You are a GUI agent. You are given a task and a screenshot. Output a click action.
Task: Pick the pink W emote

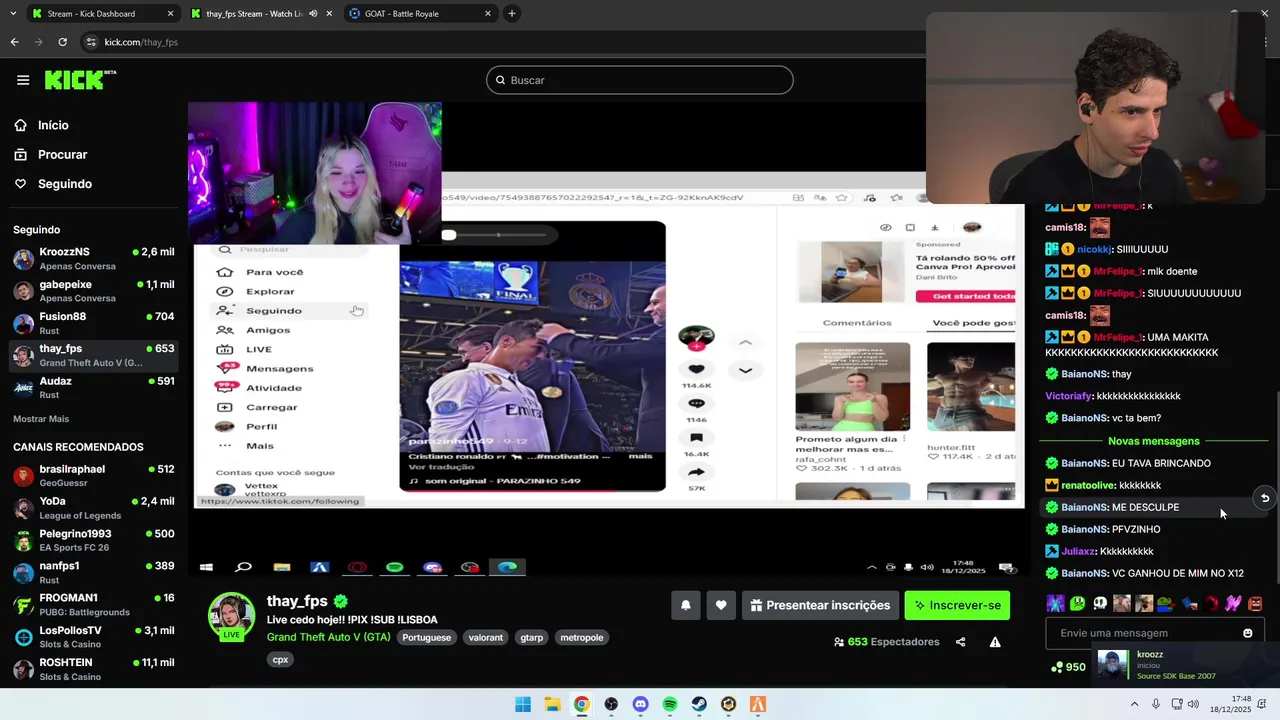click(1233, 603)
